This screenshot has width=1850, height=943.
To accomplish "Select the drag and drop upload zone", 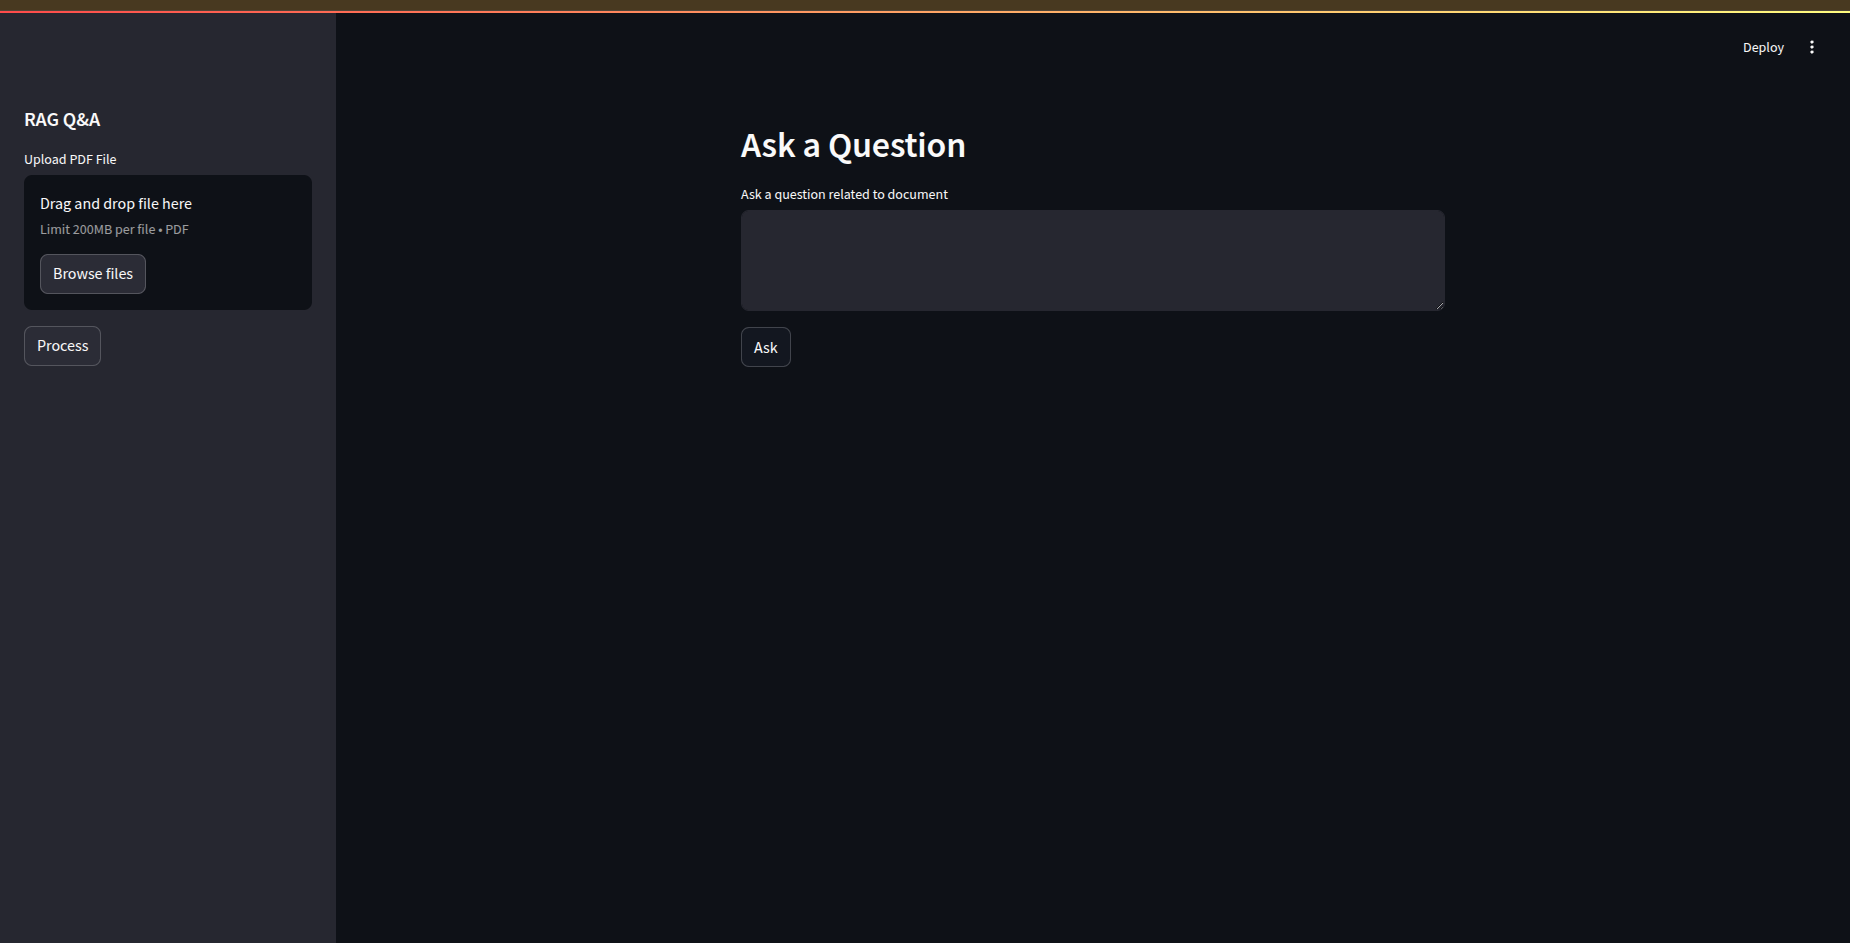I will pyautogui.click(x=167, y=243).
